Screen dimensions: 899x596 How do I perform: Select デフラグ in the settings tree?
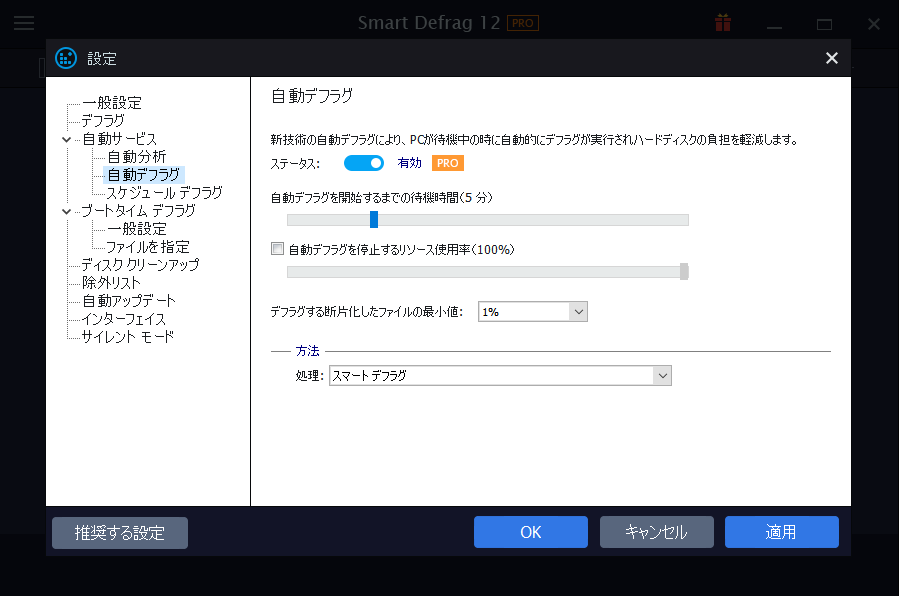pos(103,121)
